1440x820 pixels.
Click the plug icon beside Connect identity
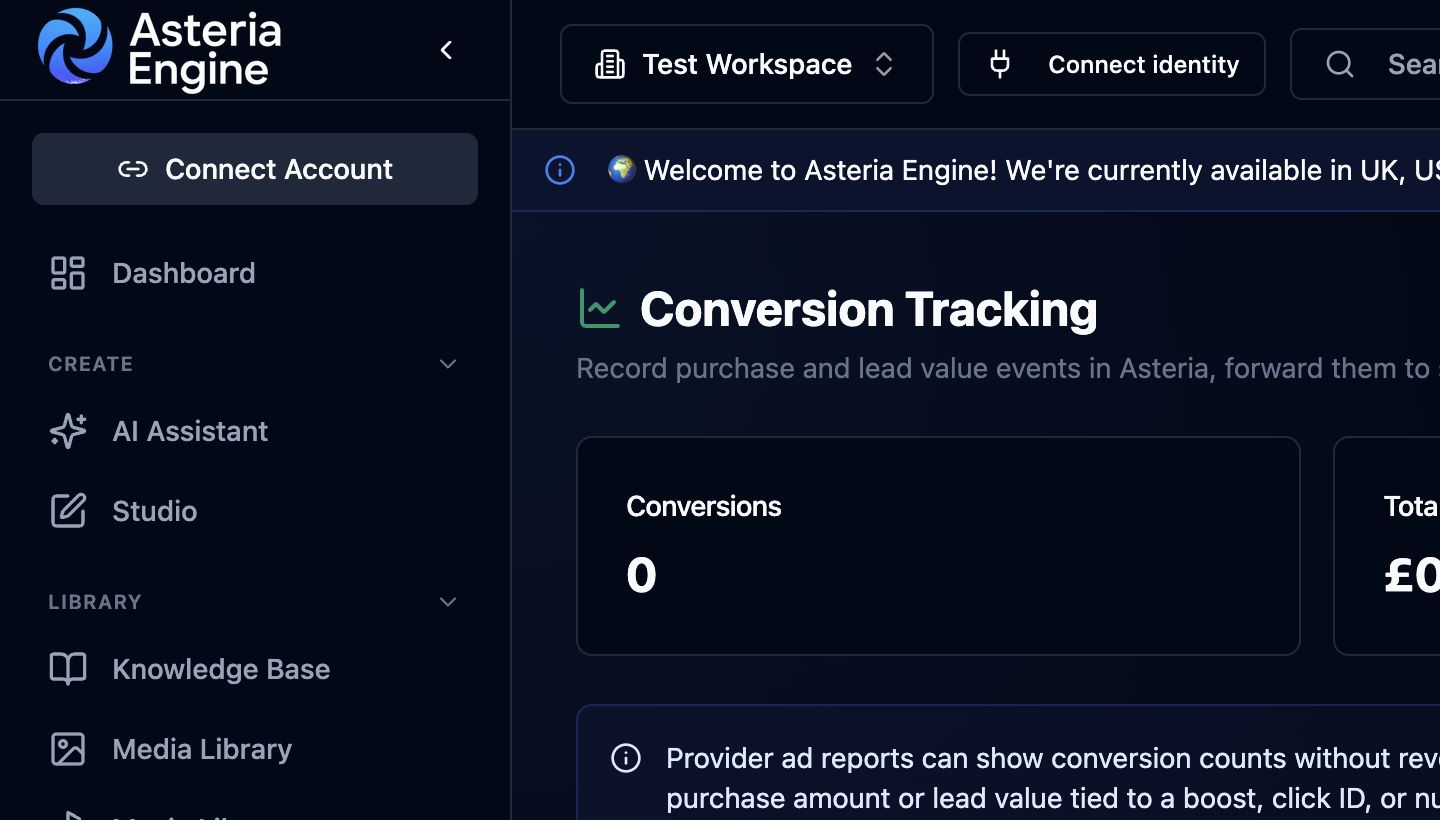point(999,64)
